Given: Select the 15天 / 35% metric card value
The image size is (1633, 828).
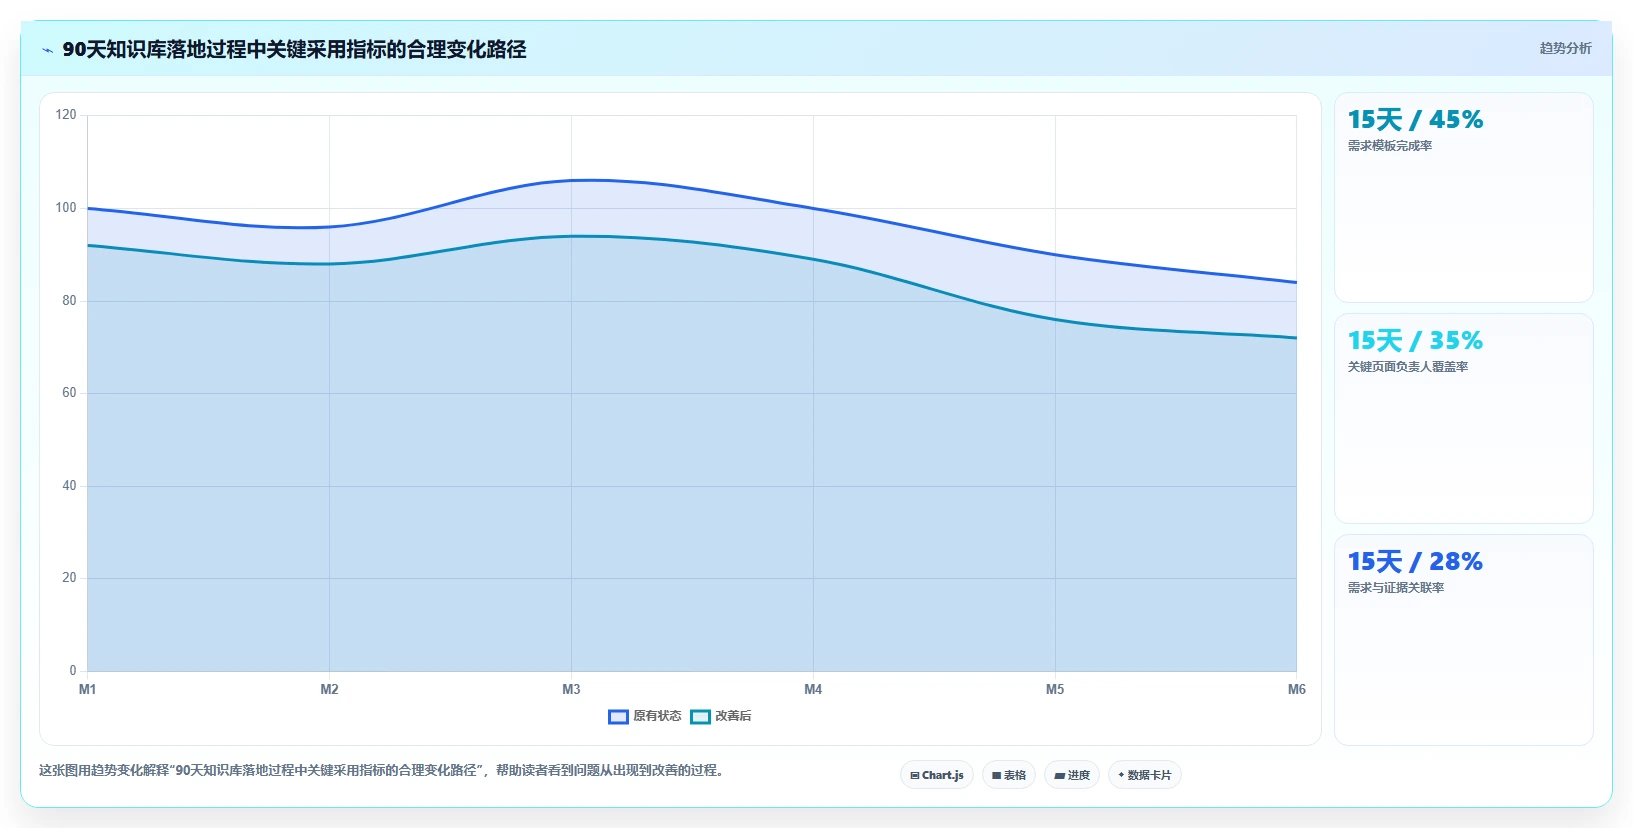Looking at the screenshot, I should click(x=1415, y=341).
